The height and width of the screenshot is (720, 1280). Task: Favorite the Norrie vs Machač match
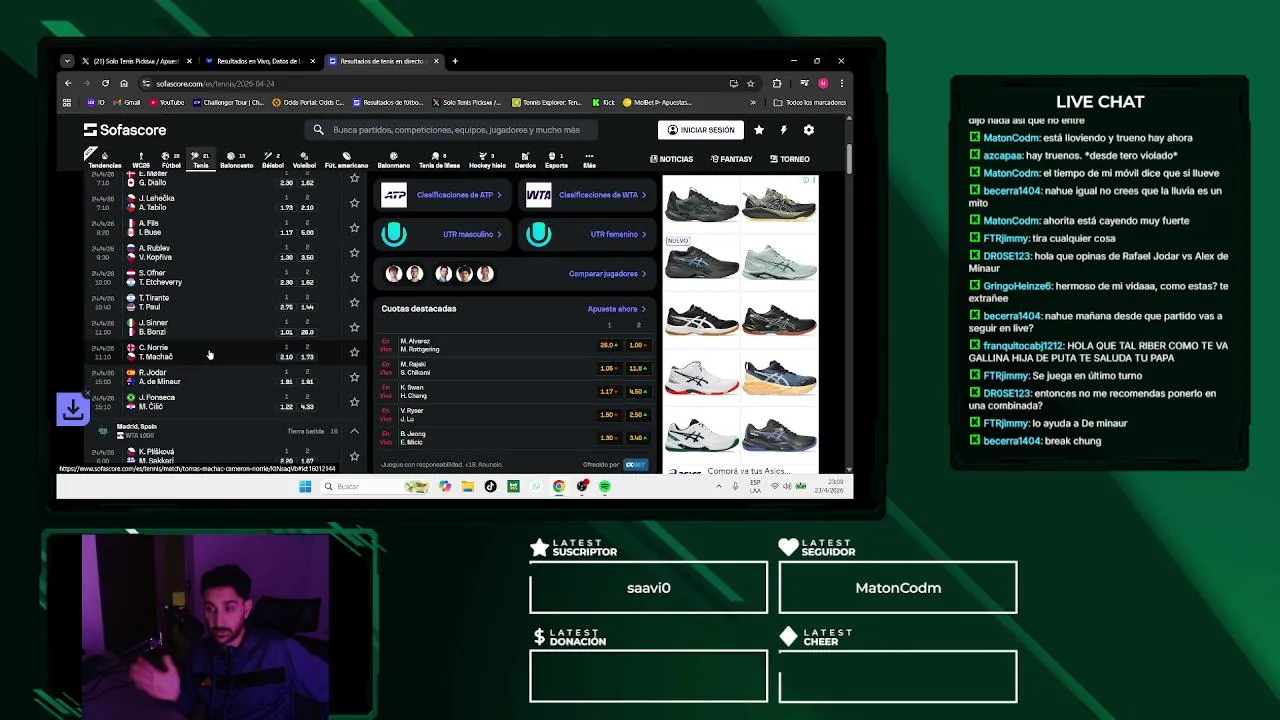(354, 352)
